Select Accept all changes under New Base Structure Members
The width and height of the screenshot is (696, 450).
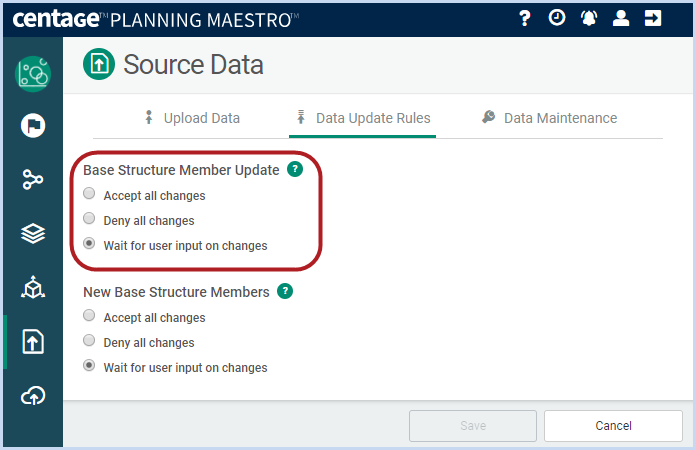89,315
